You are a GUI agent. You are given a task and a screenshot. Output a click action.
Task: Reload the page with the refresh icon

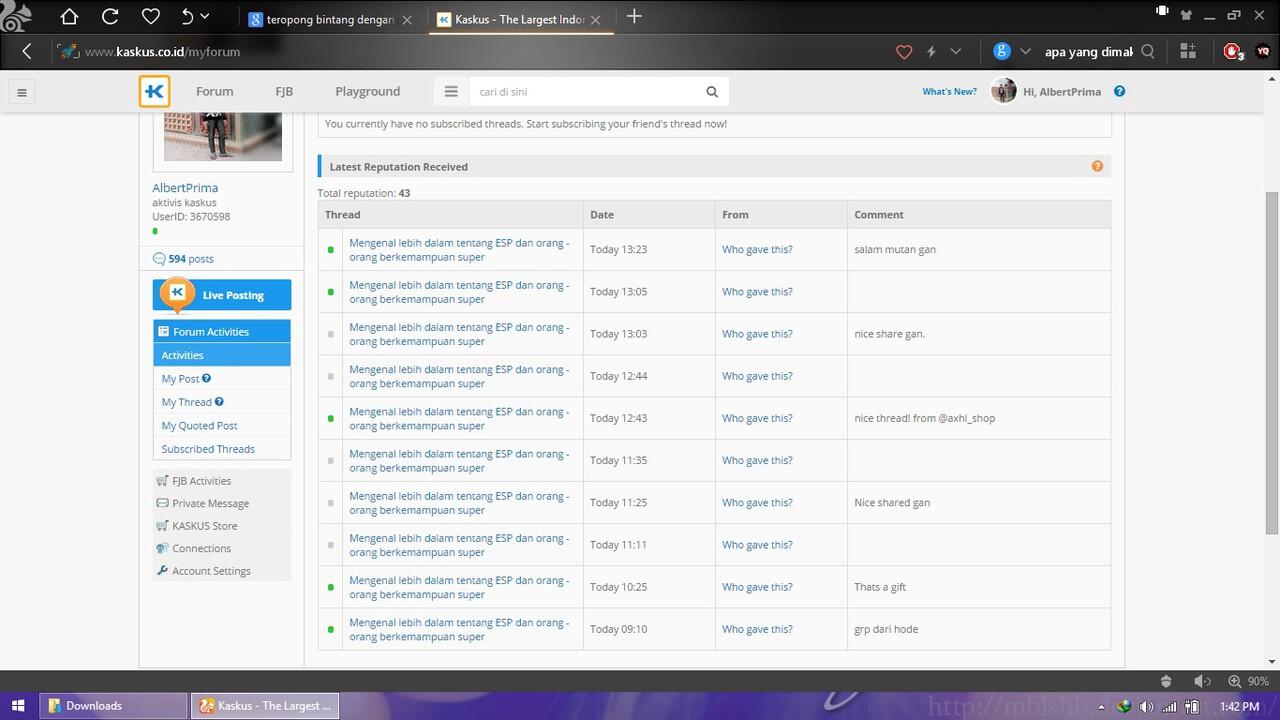tap(110, 16)
